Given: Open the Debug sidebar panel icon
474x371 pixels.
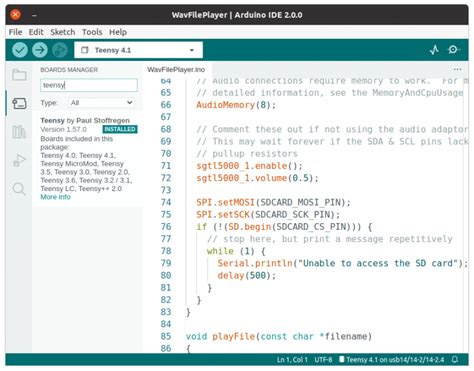Looking at the screenshot, I should (x=19, y=160).
